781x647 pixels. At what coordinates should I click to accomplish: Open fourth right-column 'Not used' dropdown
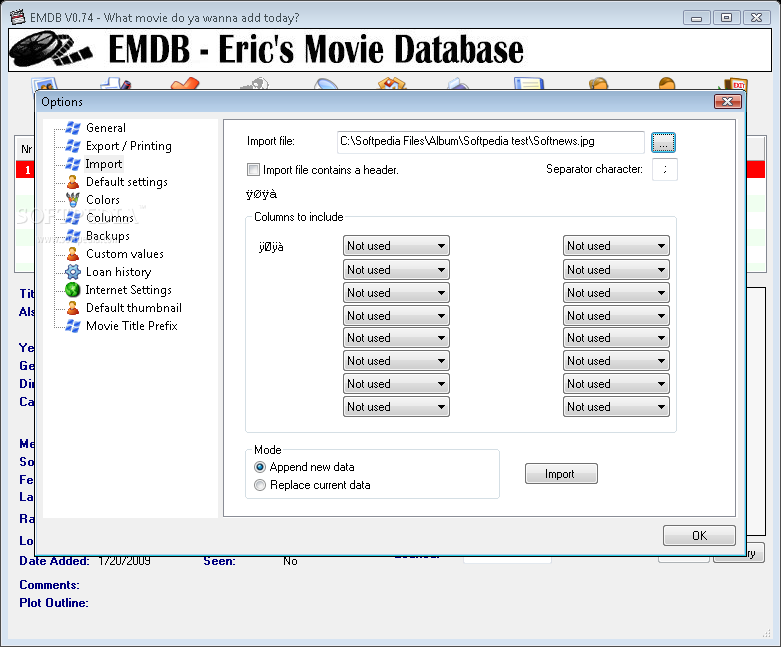coord(616,316)
